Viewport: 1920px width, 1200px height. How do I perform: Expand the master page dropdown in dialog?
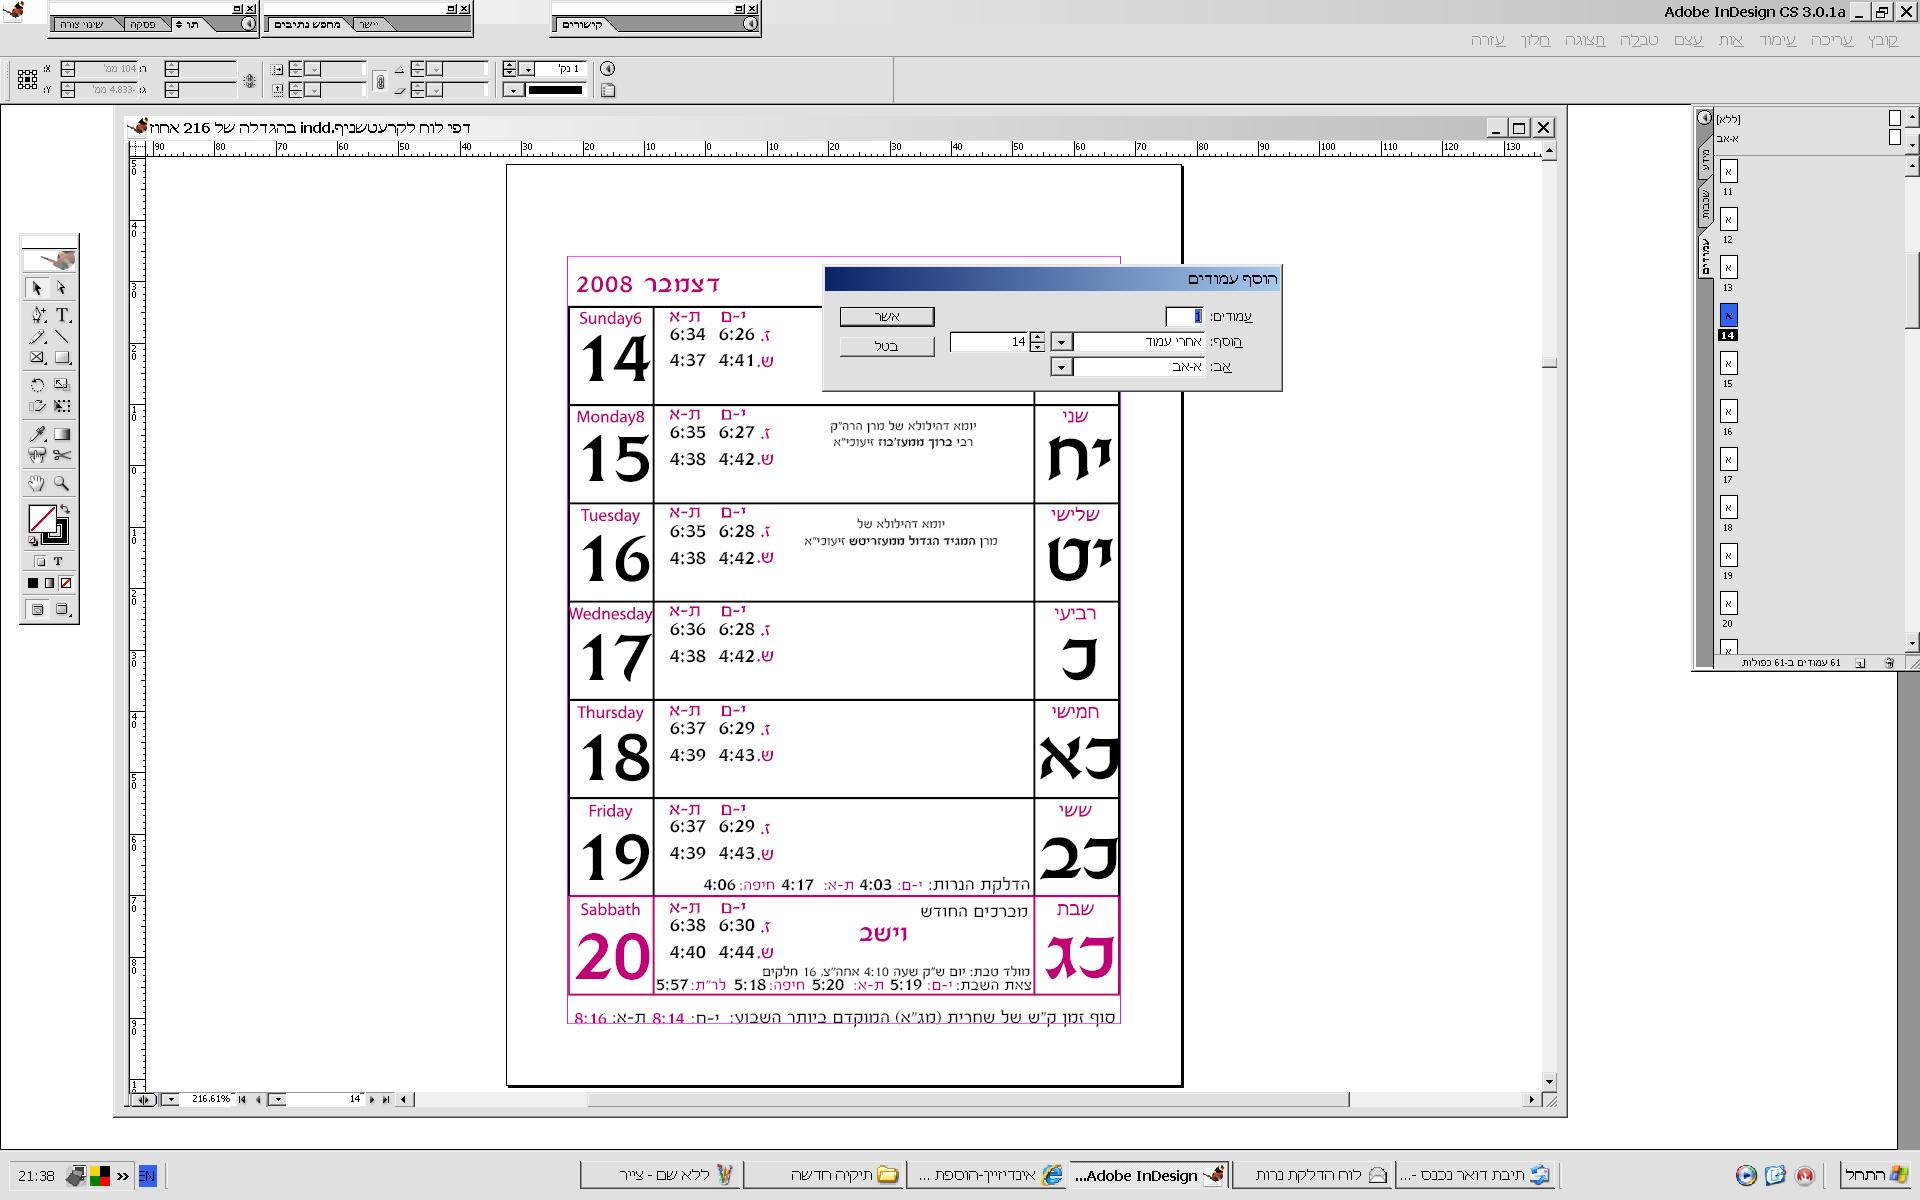1062,367
